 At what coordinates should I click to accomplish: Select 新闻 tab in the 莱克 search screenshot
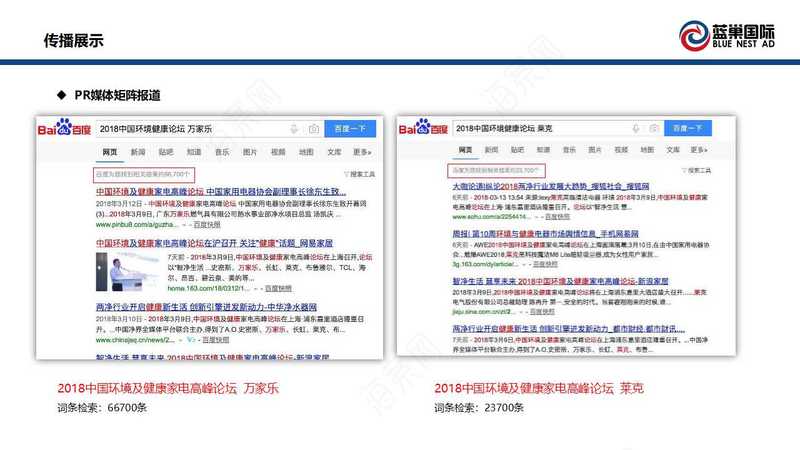pyautogui.click(x=491, y=150)
